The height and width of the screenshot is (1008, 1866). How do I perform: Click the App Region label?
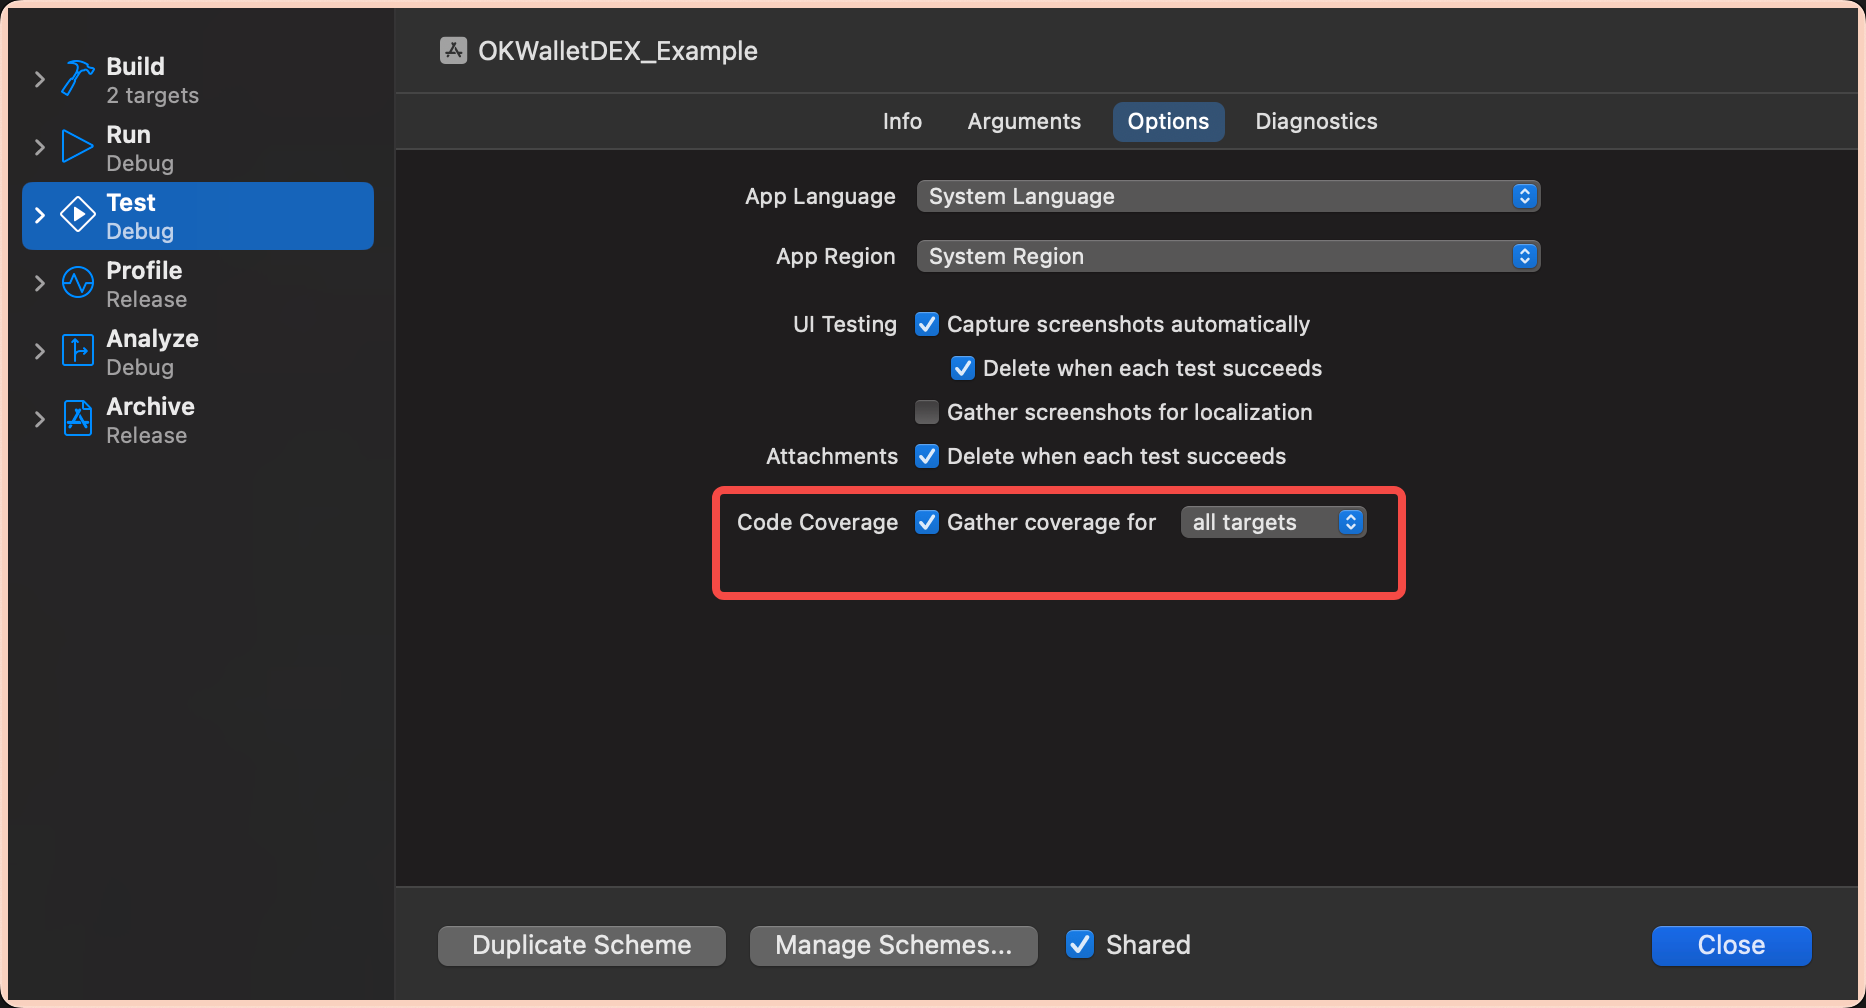[836, 256]
